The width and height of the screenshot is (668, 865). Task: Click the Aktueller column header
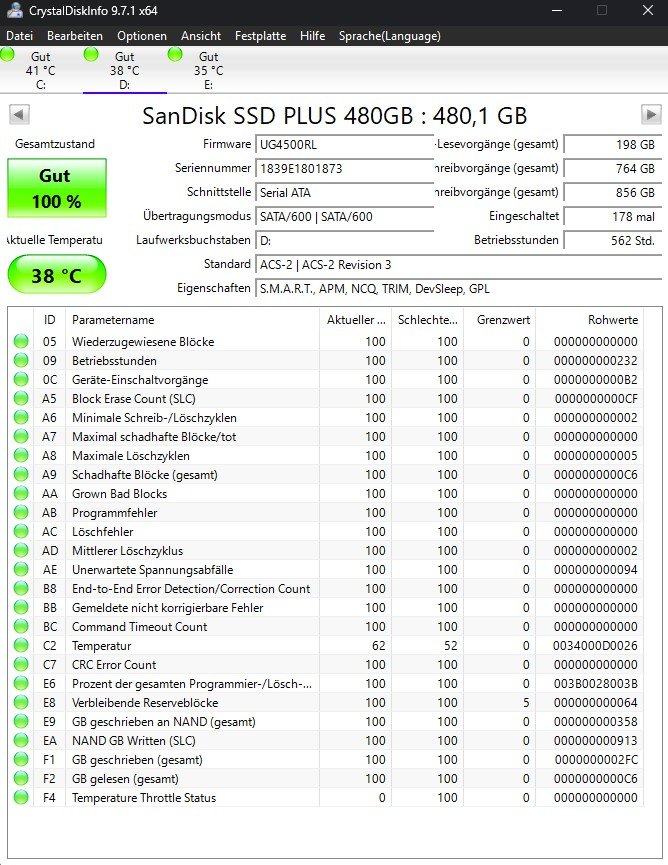(355, 319)
